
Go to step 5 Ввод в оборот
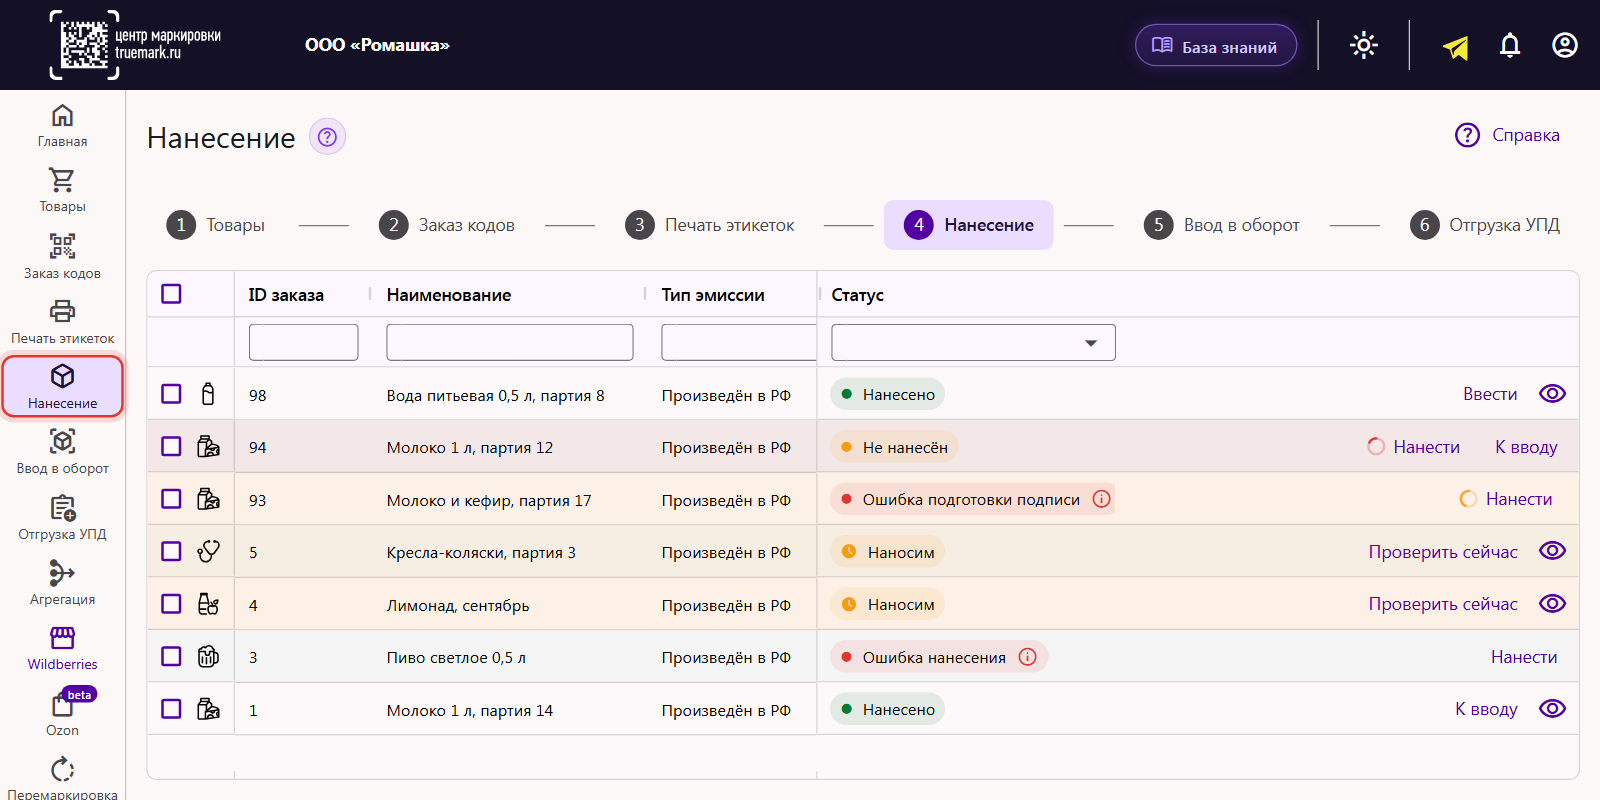[1222, 225]
